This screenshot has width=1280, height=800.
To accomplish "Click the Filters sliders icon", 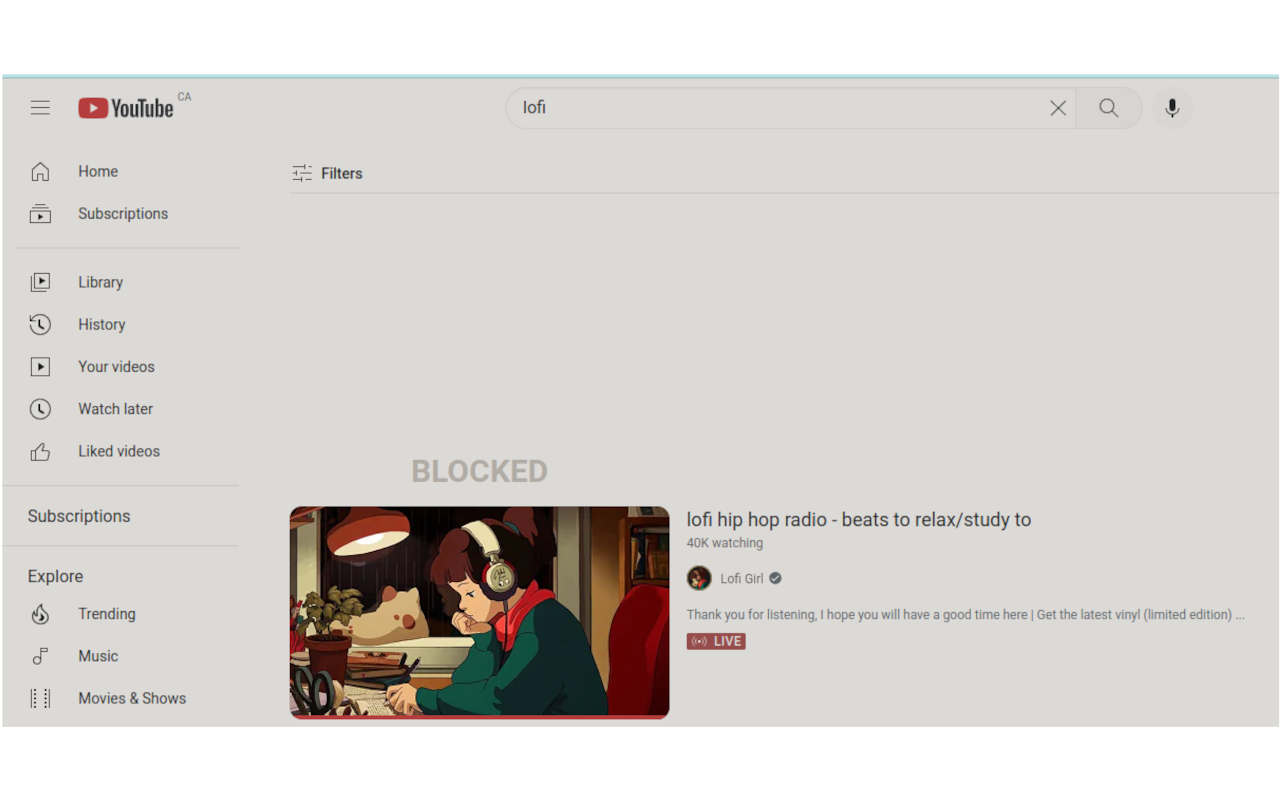I will pos(302,174).
